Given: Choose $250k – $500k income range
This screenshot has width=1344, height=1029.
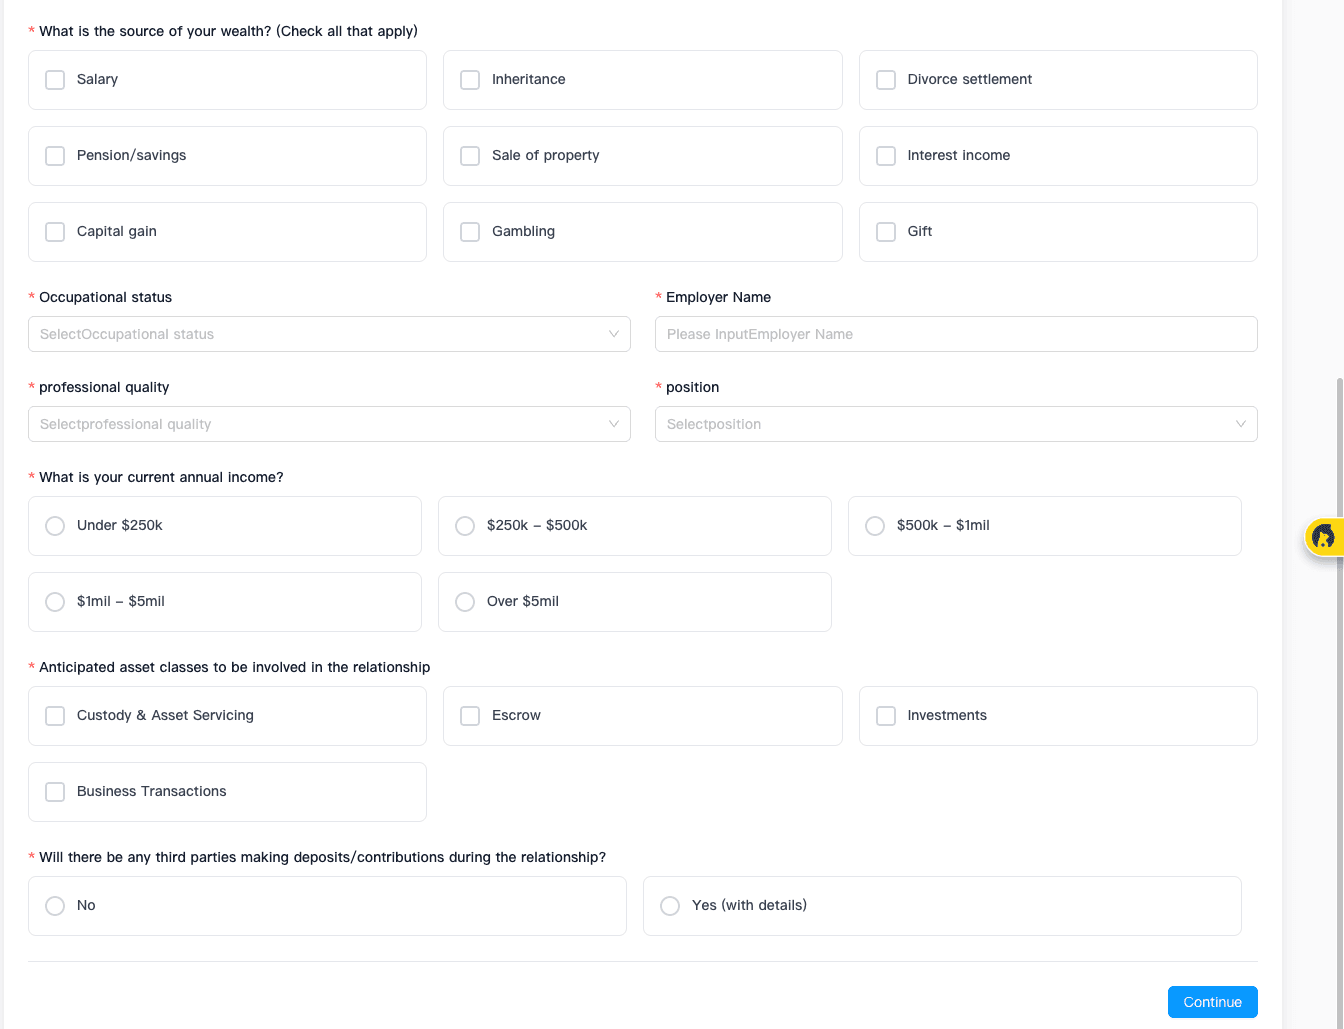Looking at the screenshot, I should [x=465, y=526].
